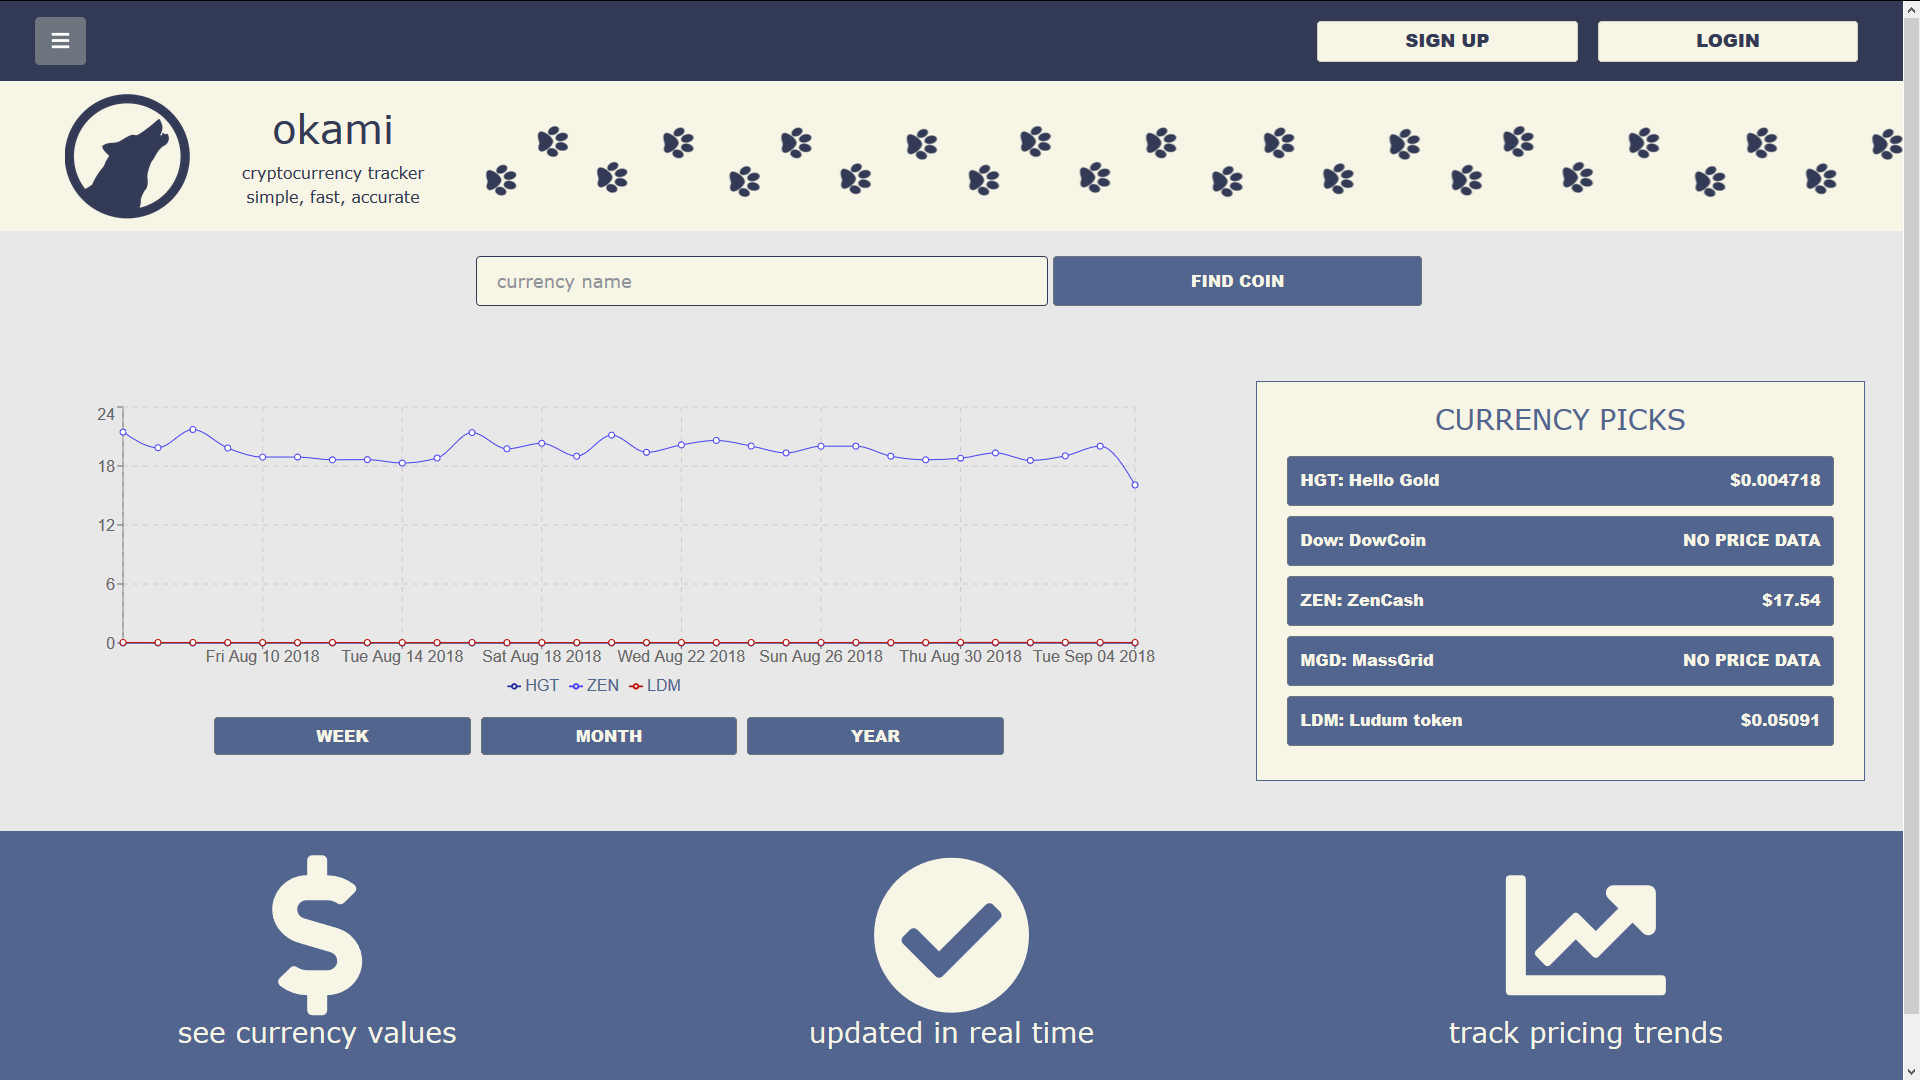This screenshot has width=1920, height=1080.
Task: Click the MGD MassGrid currency row
Action: [1559, 659]
